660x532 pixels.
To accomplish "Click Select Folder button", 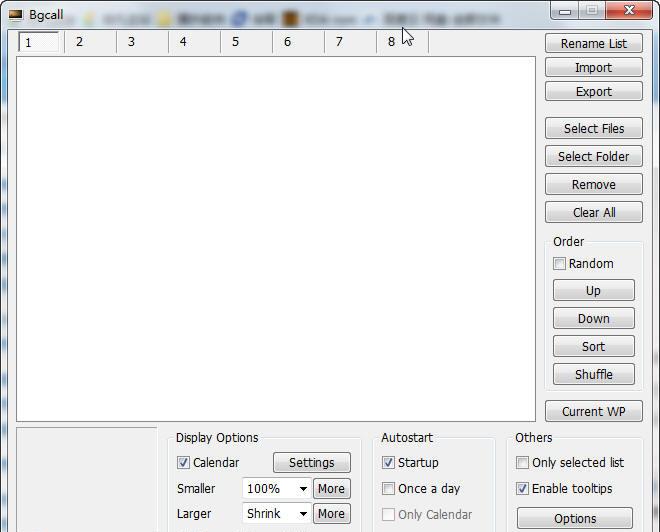I will 594,157.
